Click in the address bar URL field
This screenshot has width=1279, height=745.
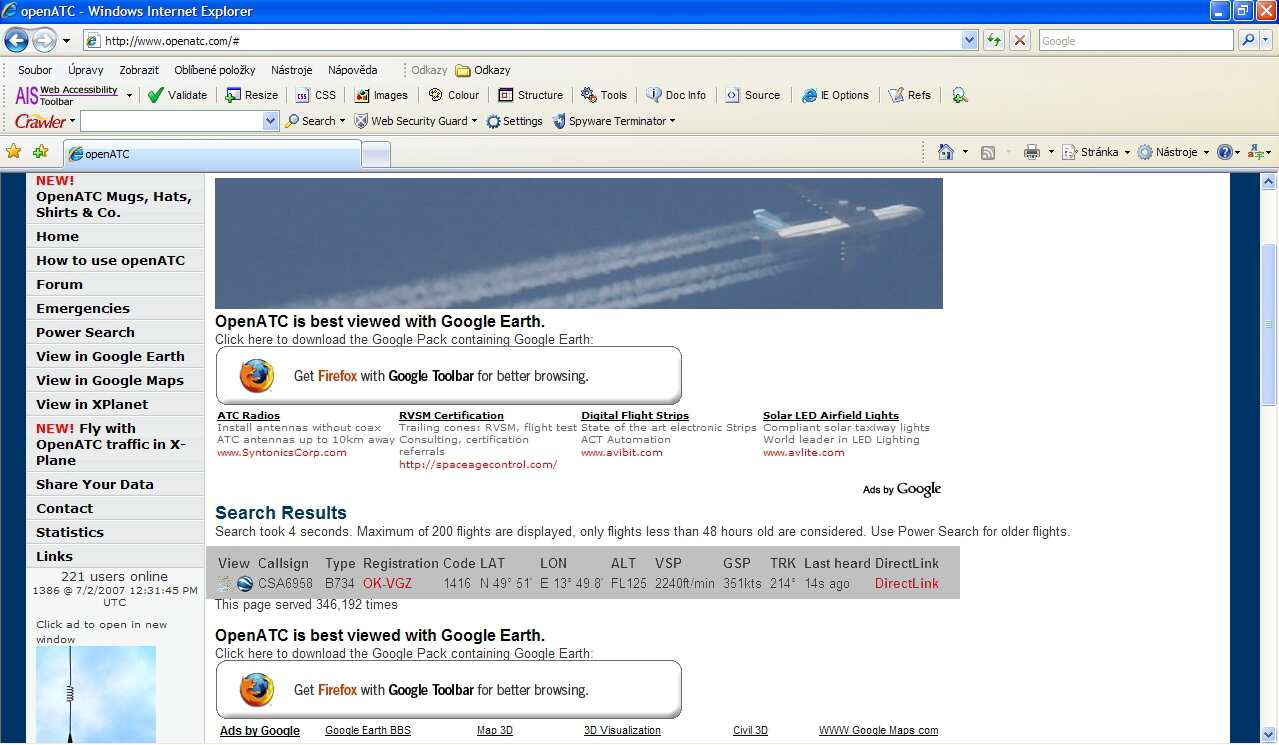531,41
